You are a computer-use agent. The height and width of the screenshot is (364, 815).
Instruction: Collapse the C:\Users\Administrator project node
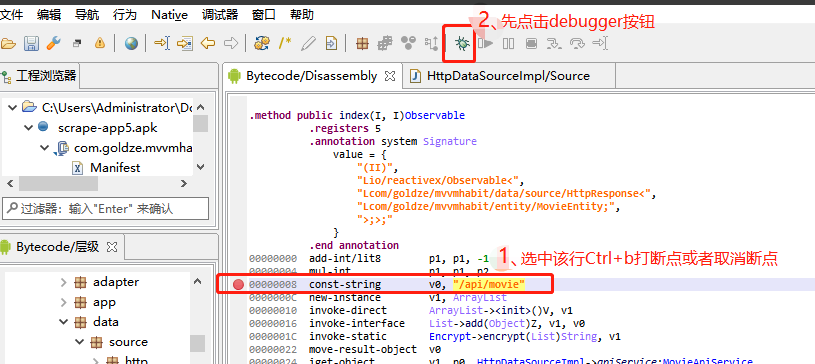[x=12, y=108]
